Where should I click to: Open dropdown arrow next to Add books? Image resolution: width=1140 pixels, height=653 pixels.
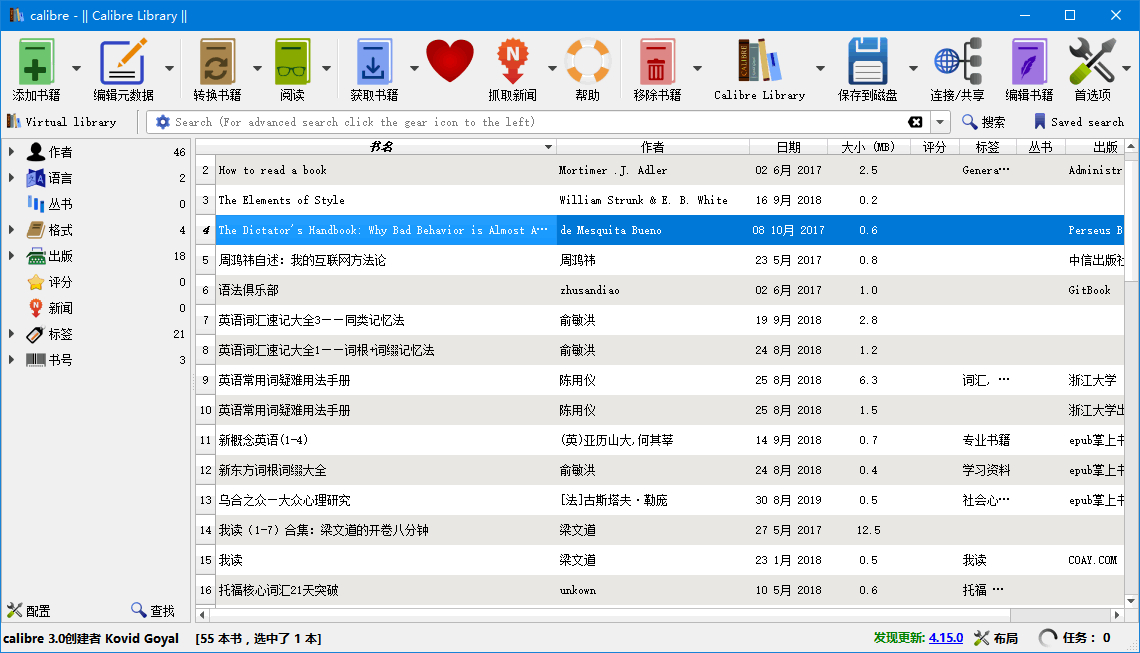[x=76, y=68]
